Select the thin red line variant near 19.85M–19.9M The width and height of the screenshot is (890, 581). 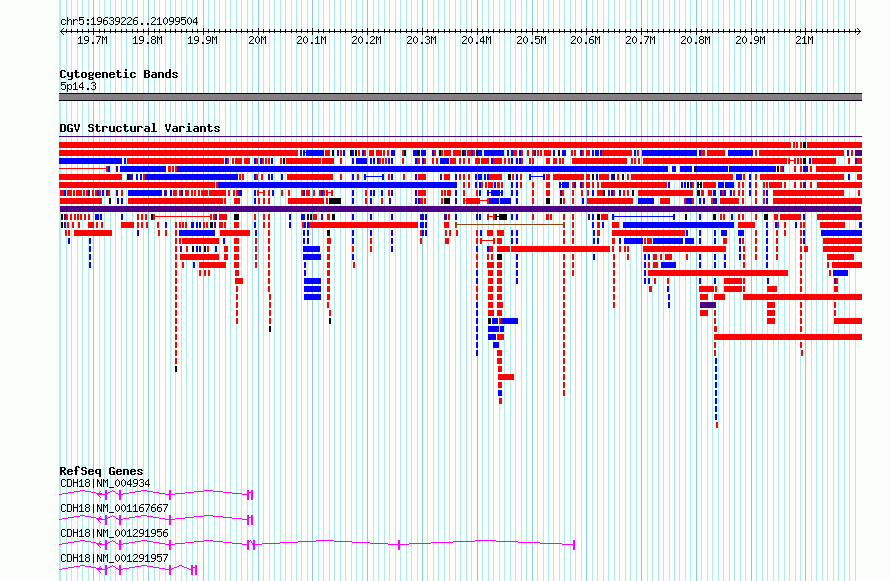(x=182, y=217)
